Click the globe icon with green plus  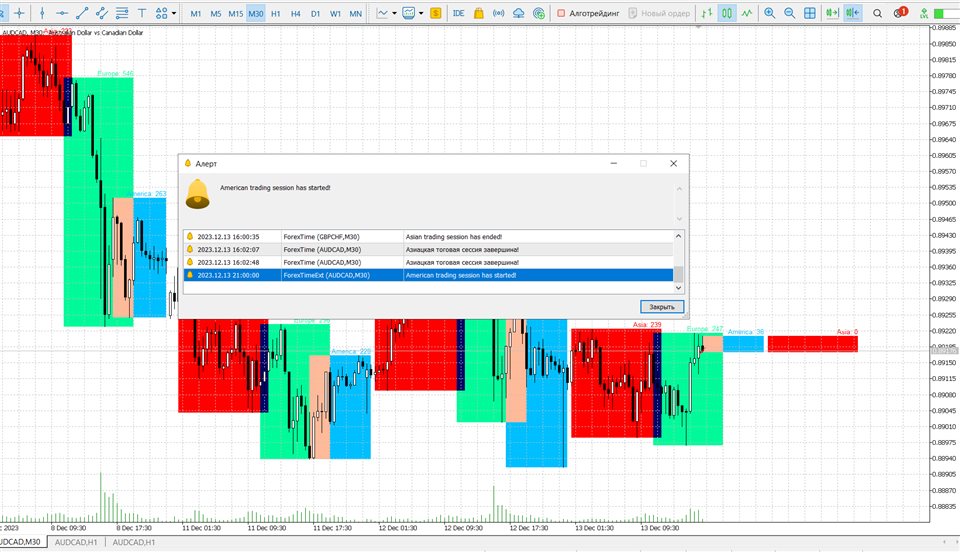tap(539, 13)
